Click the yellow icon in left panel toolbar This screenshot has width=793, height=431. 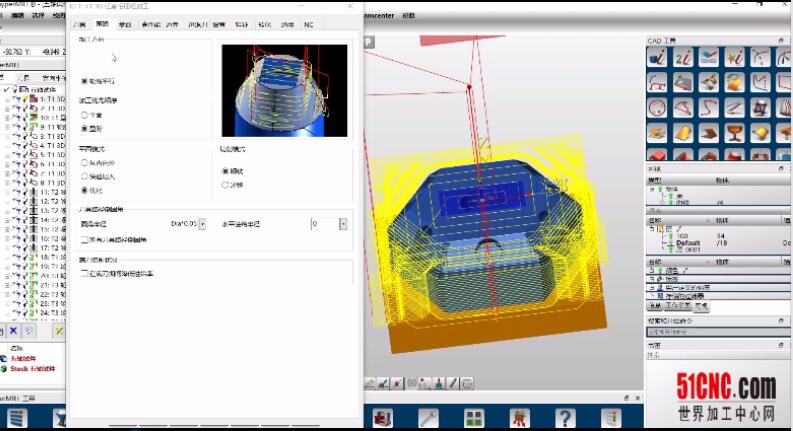(x=59, y=330)
